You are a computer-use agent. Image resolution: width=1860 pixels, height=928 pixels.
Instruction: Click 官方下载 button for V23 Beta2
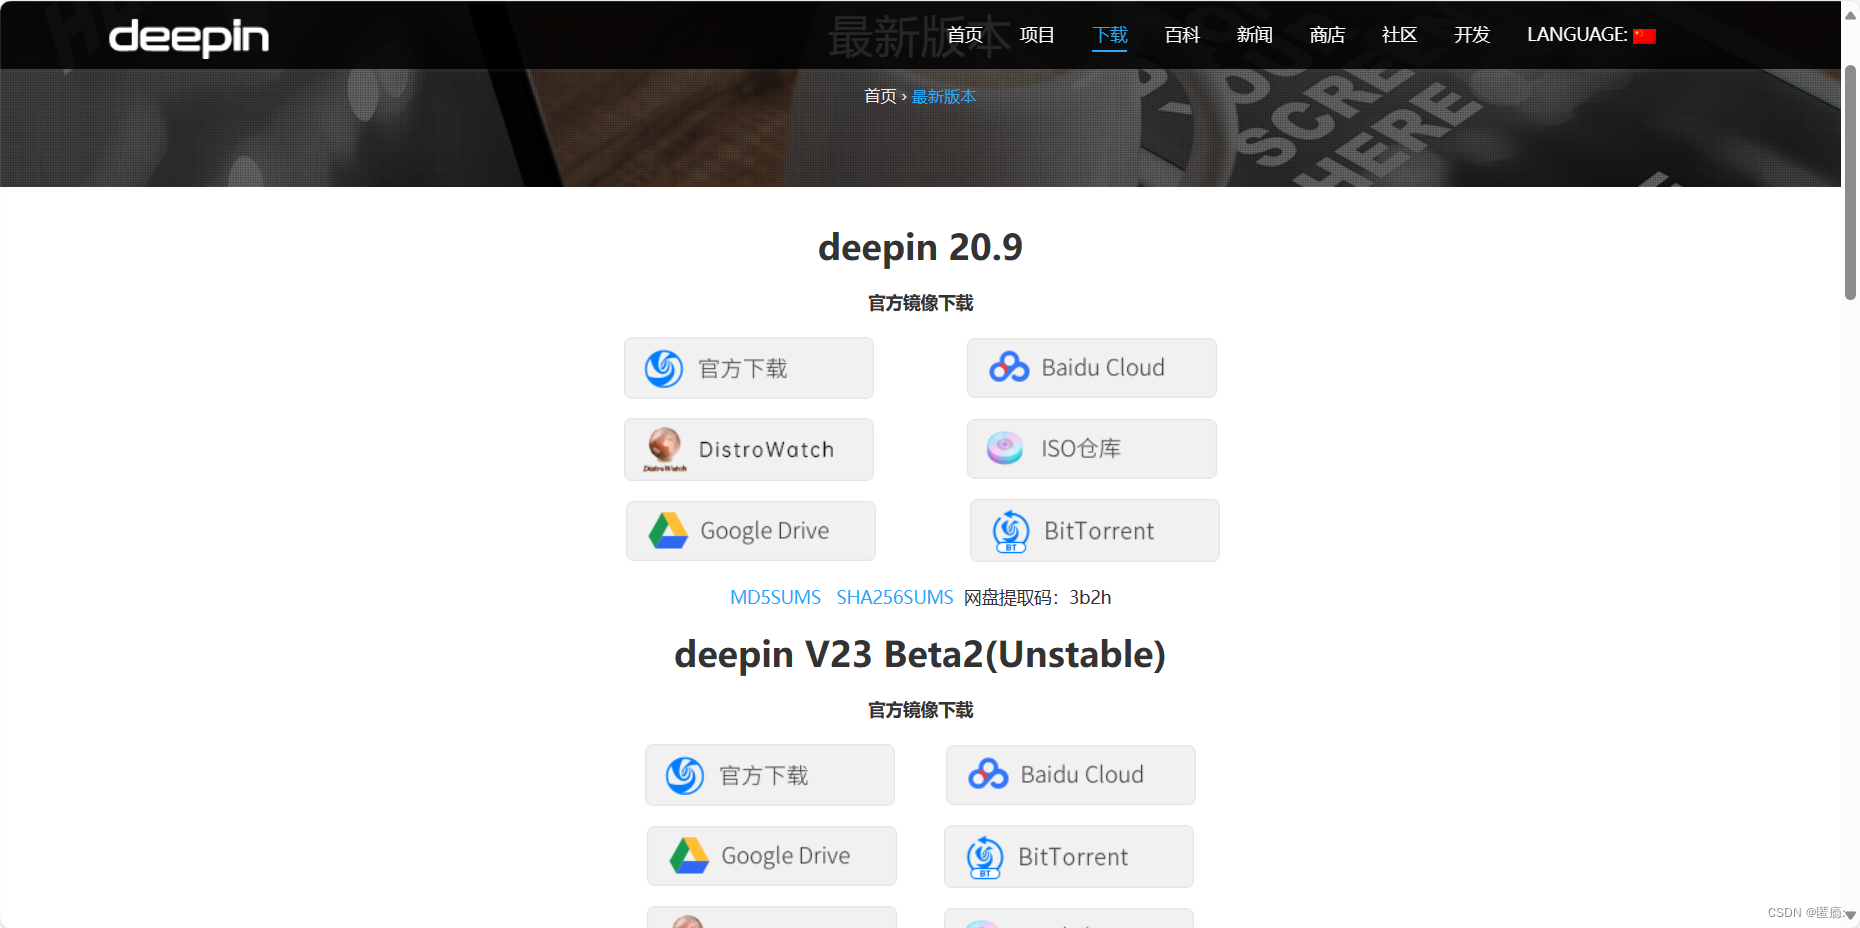click(770, 775)
